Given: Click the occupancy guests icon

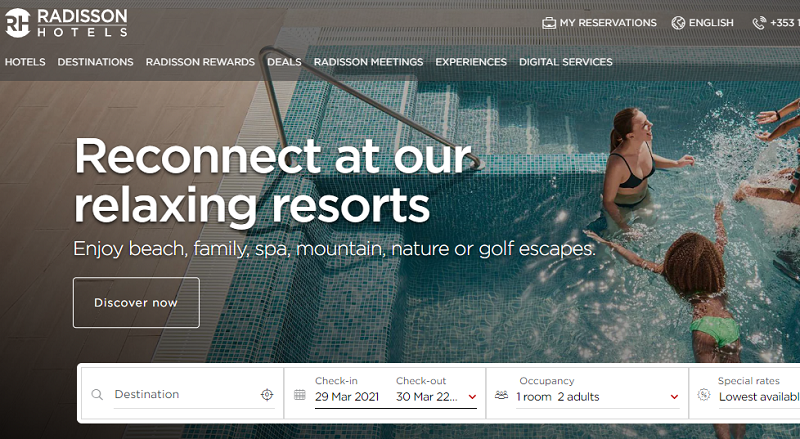Looking at the screenshot, I should [x=502, y=395].
